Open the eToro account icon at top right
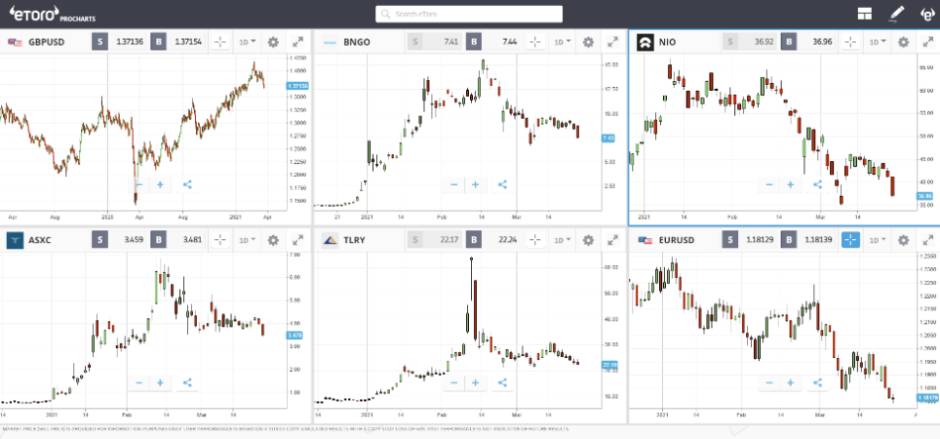This screenshot has width=940, height=439. 927,14
